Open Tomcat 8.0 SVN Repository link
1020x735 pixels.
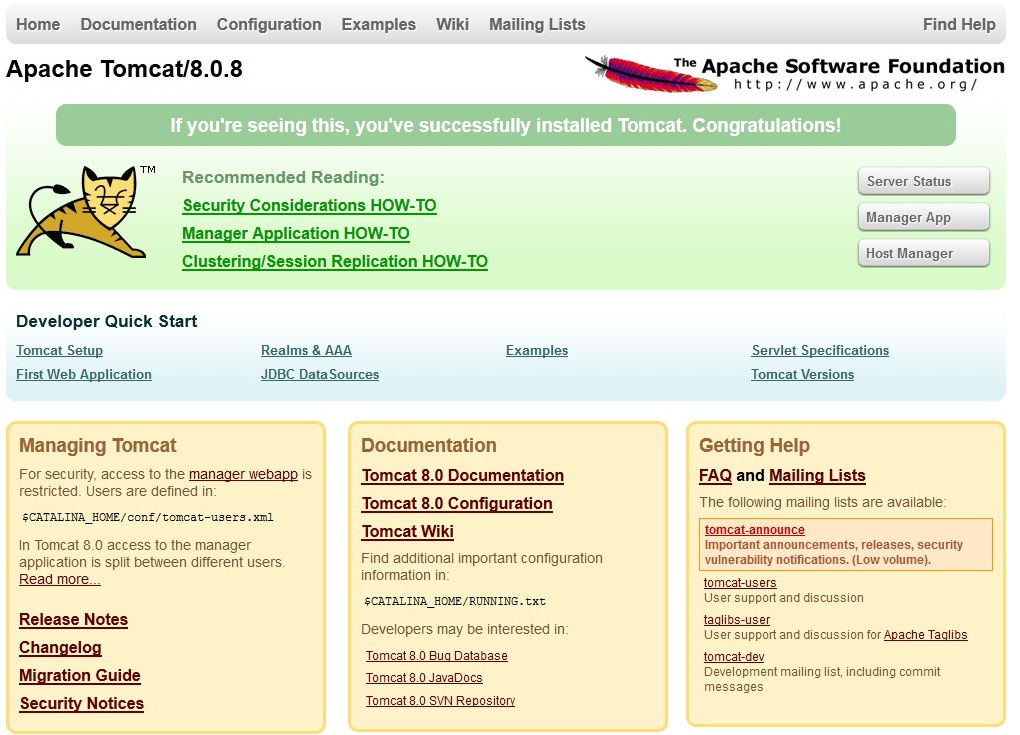tap(440, 701)
